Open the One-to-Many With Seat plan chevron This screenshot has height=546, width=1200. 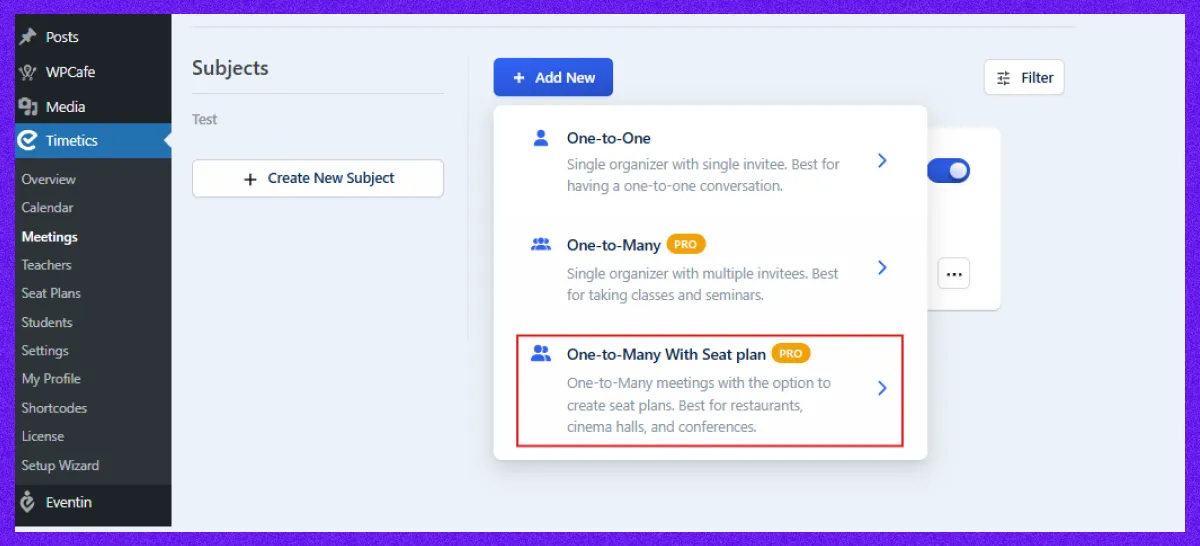pos(882,388)
